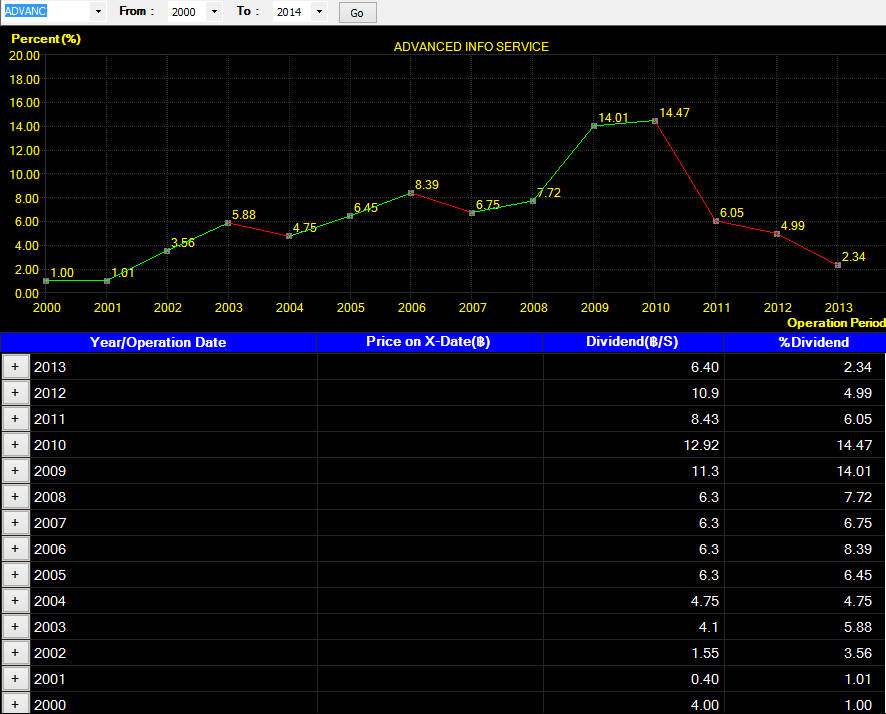Open the To year dropdown
This screenshot has width=886, height=714.
tap(319, 11)
